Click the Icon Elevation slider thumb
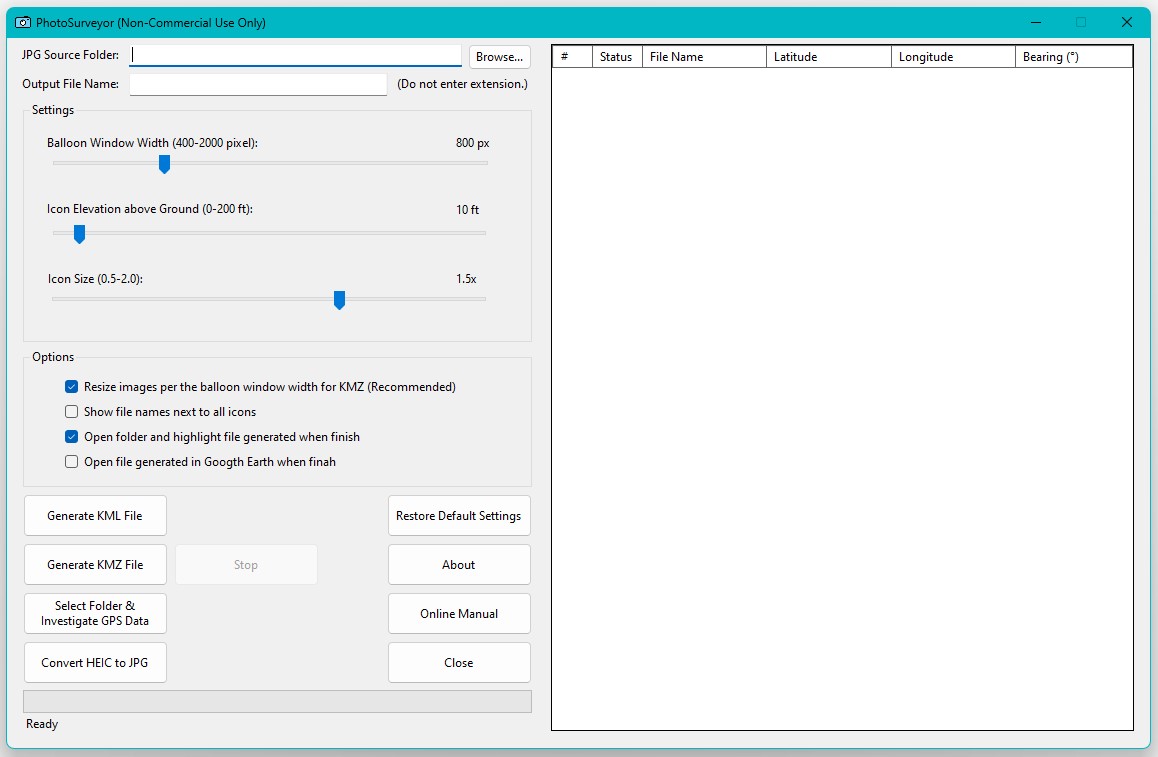Viewport: 1158px width, 757px height. (79, 234)
